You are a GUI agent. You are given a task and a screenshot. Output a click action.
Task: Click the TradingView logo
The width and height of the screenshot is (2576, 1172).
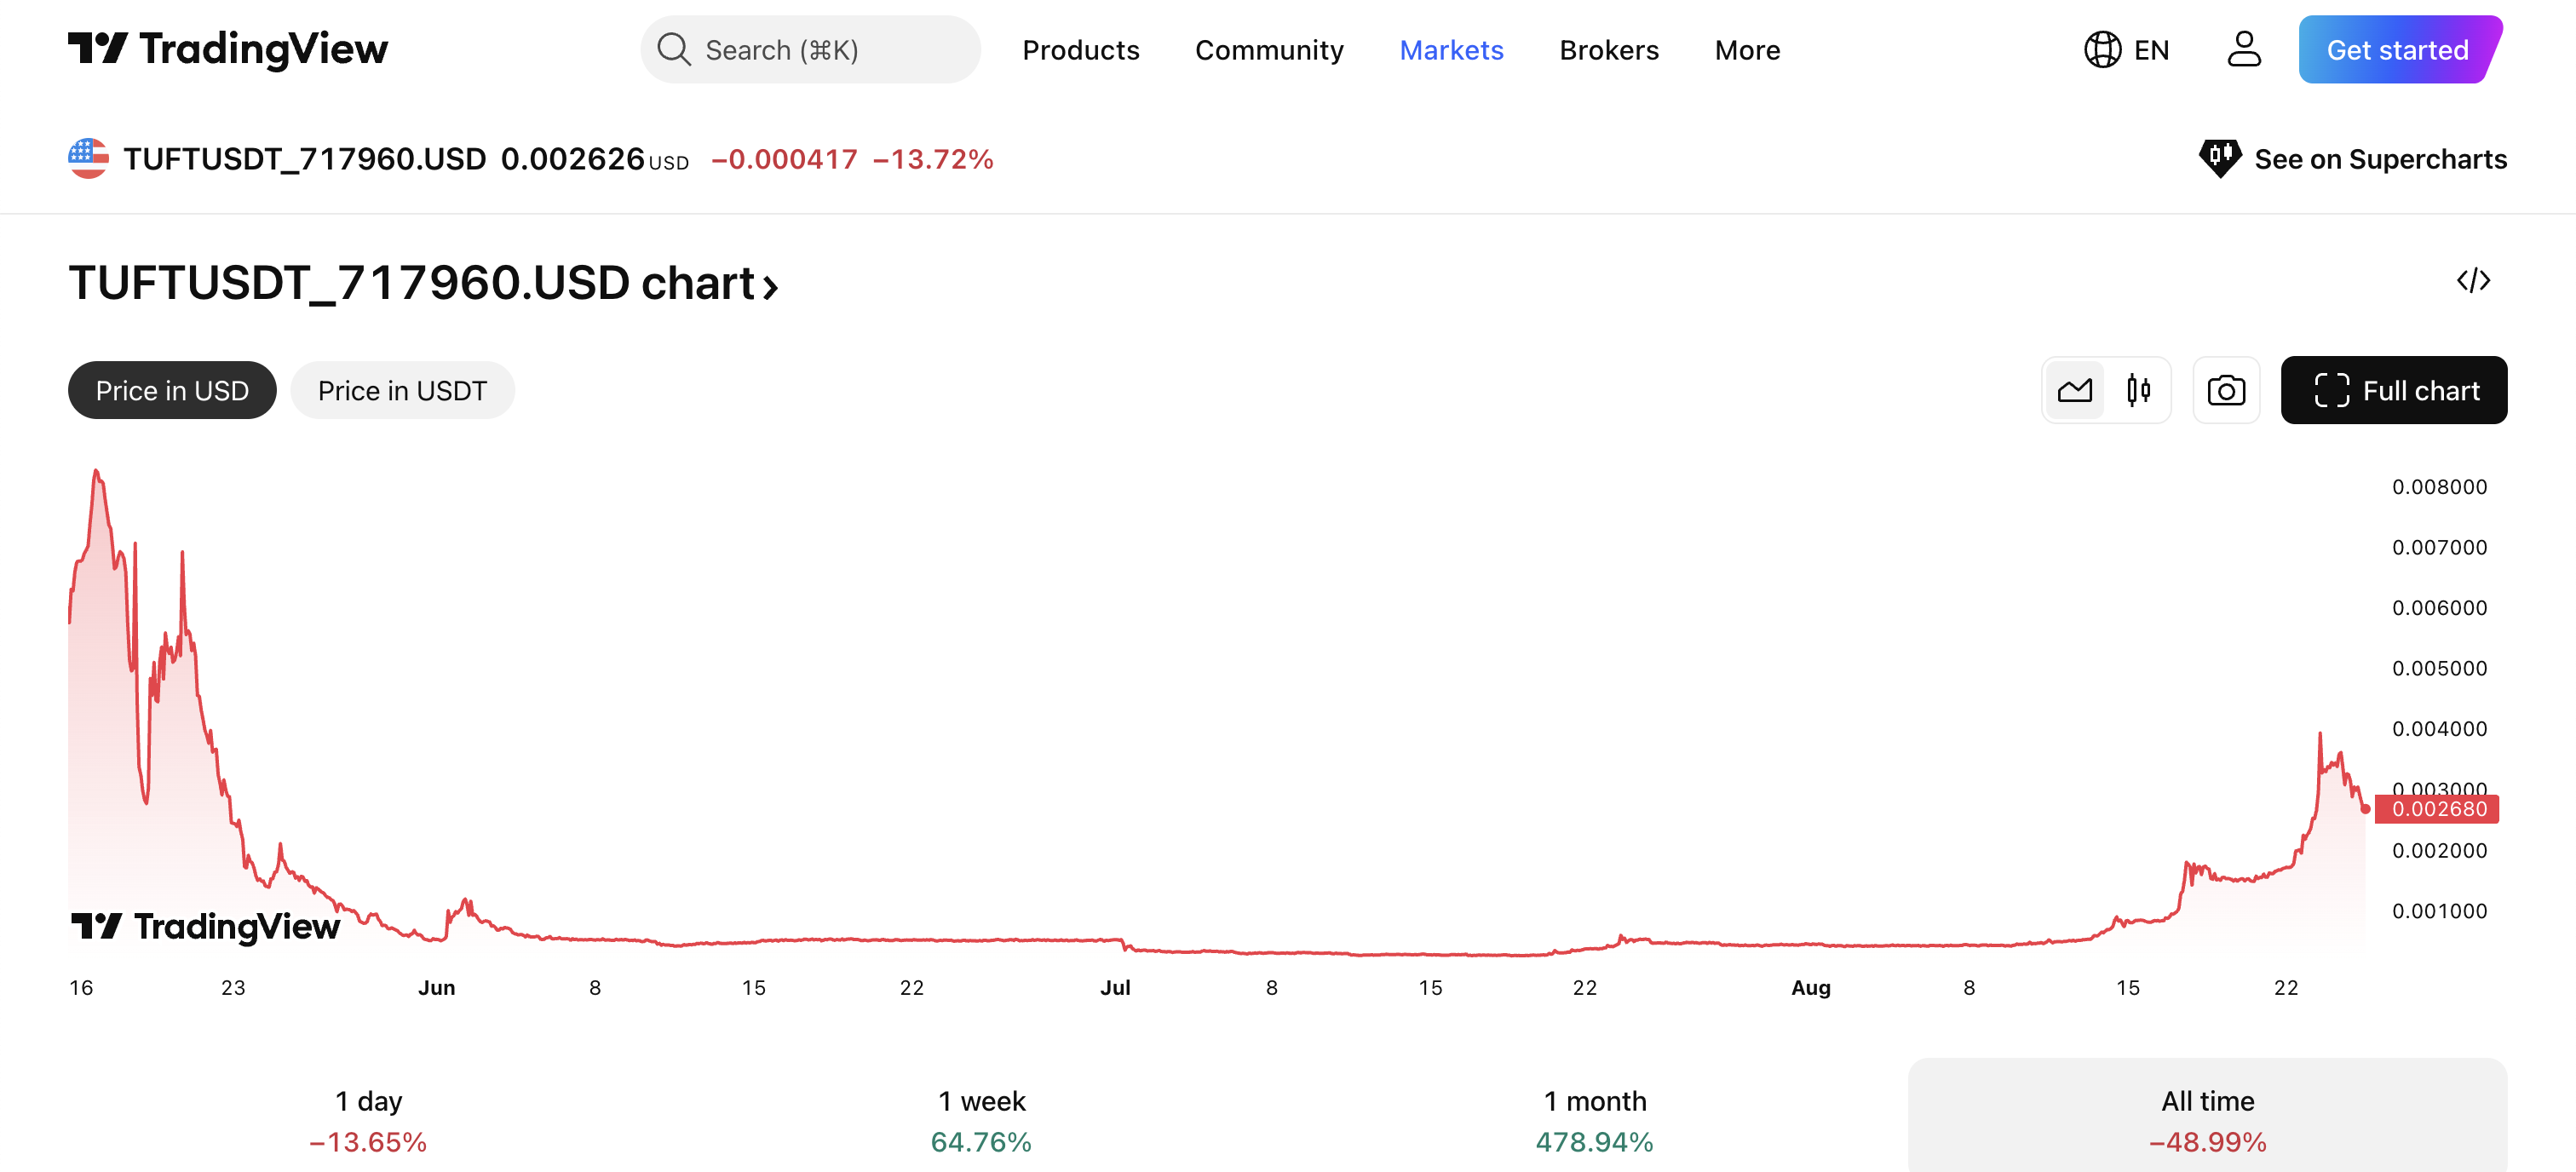tap(228, 49)
